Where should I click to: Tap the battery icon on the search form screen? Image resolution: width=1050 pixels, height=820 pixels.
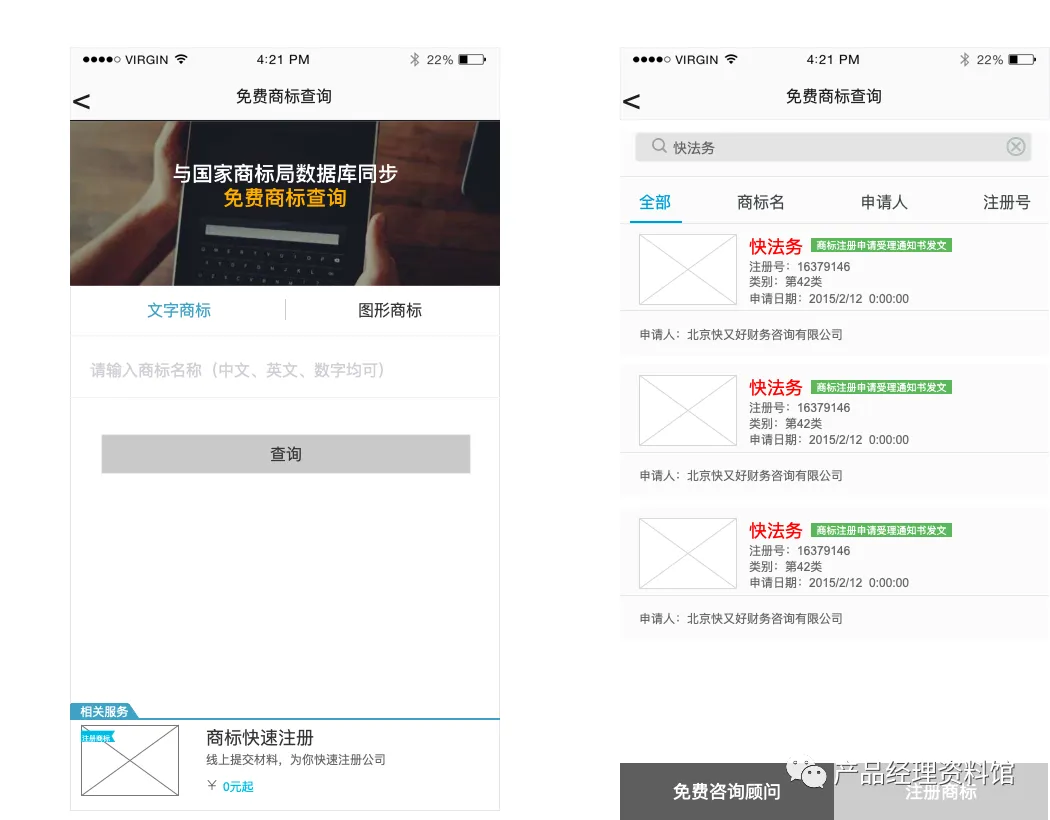[x=472, y=60]
